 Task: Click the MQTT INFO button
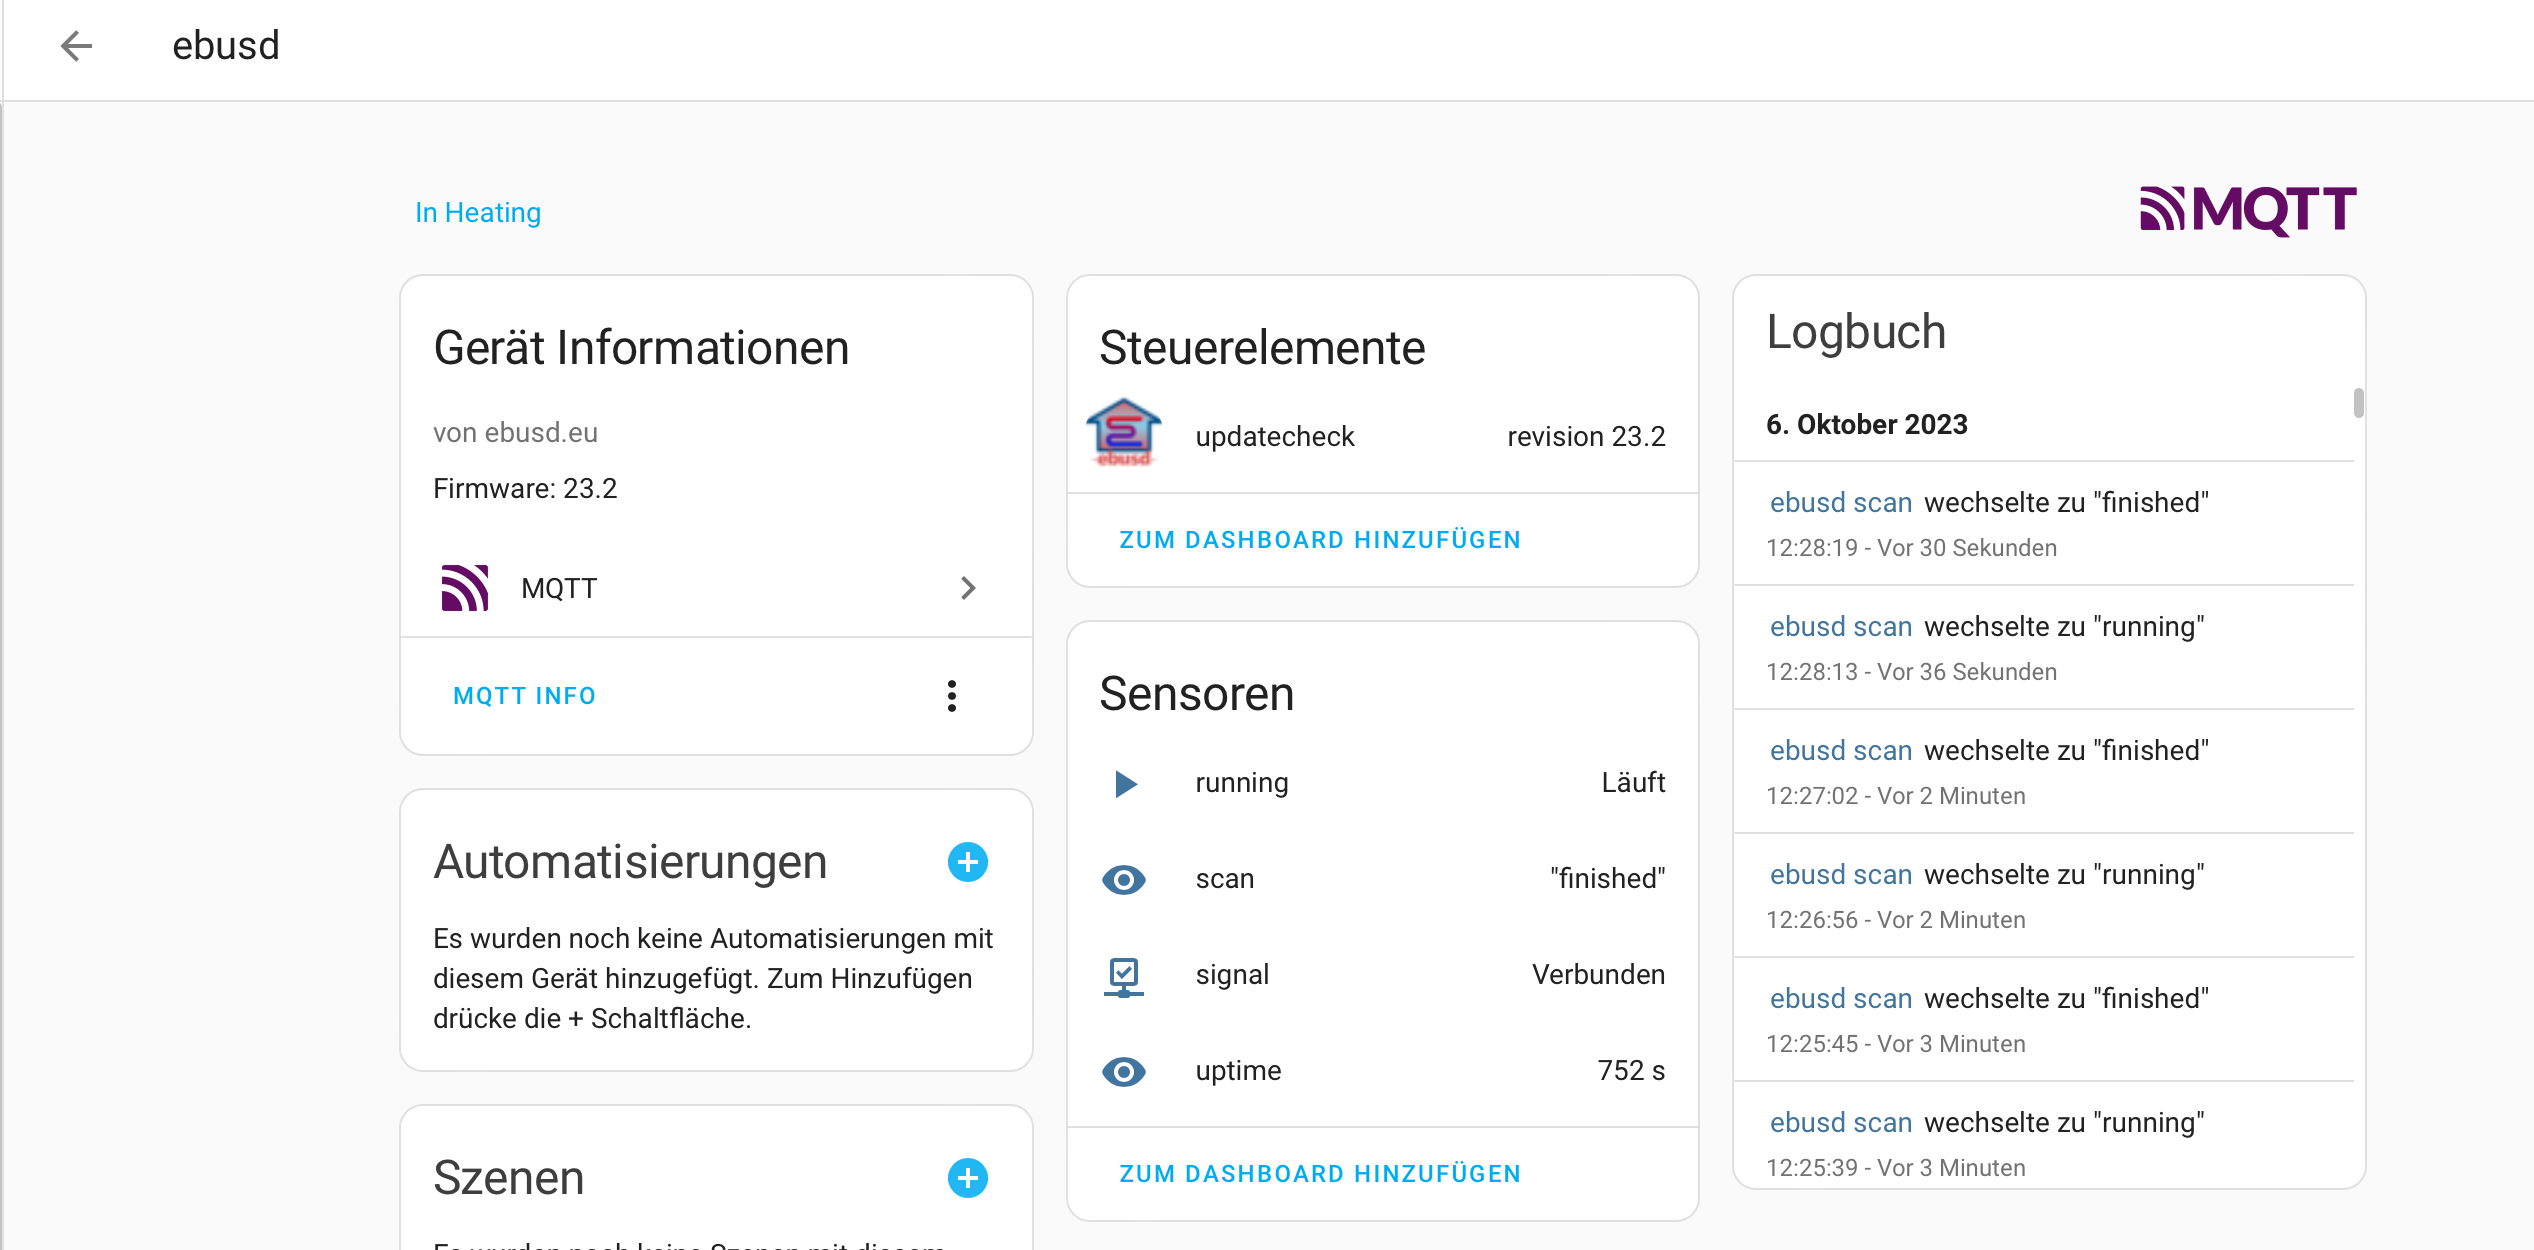coord(524,696)
